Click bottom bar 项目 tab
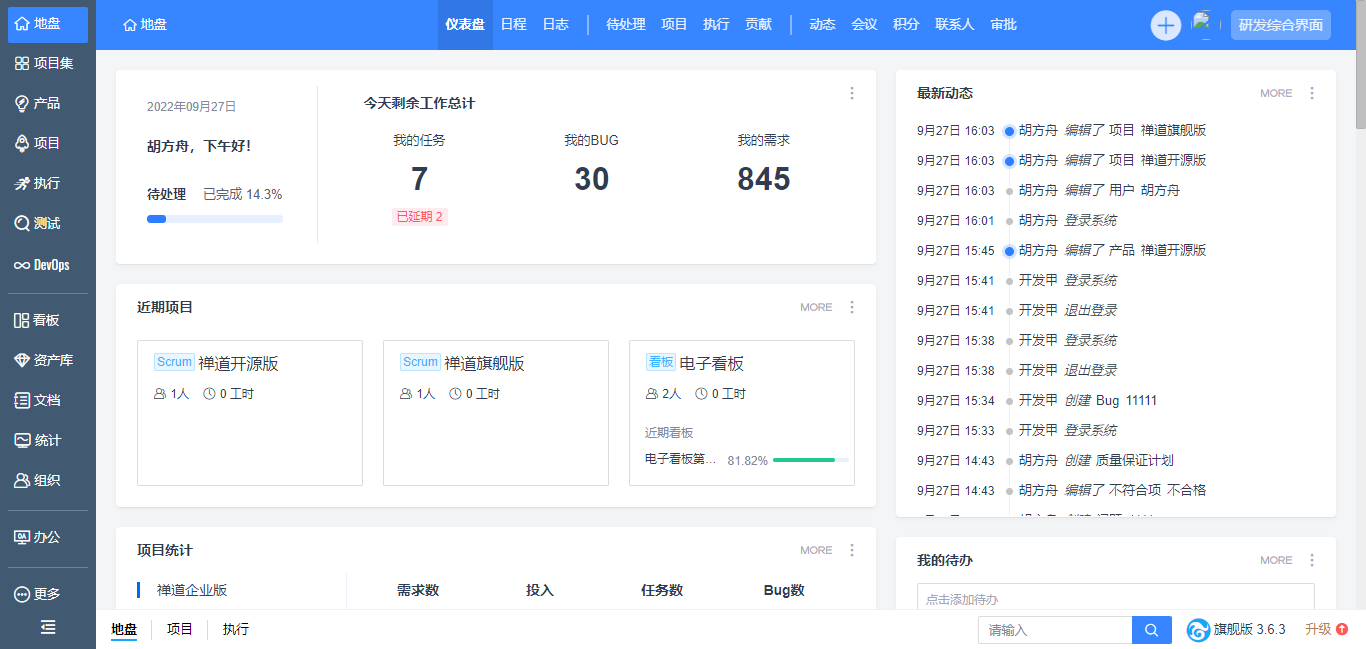Viewport: 1366px width, 649px height. point(180,630)
